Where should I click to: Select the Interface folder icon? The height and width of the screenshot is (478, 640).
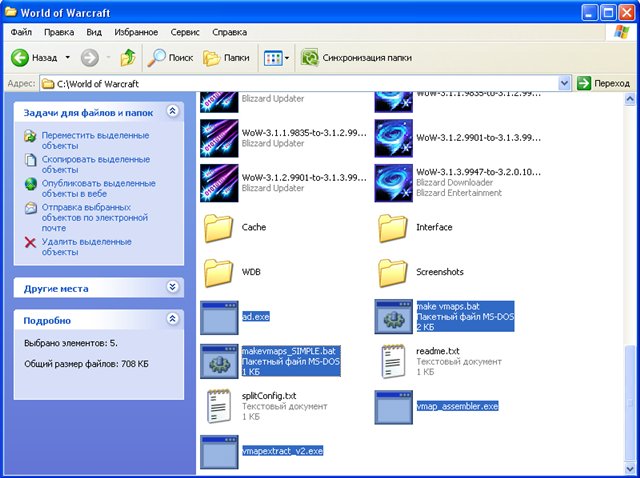[393, 228]
